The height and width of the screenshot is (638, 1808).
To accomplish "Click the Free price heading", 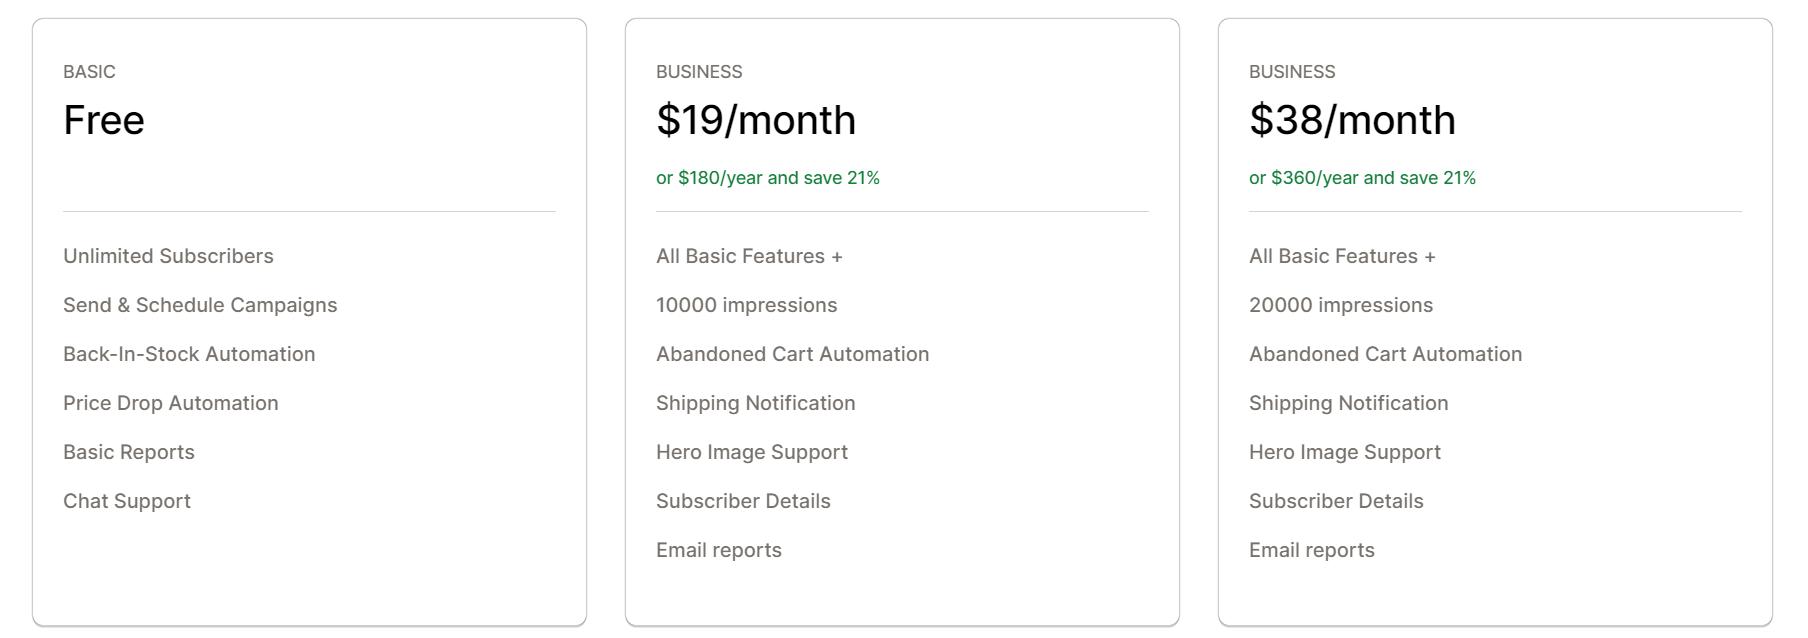I will (x=104, y=120).
